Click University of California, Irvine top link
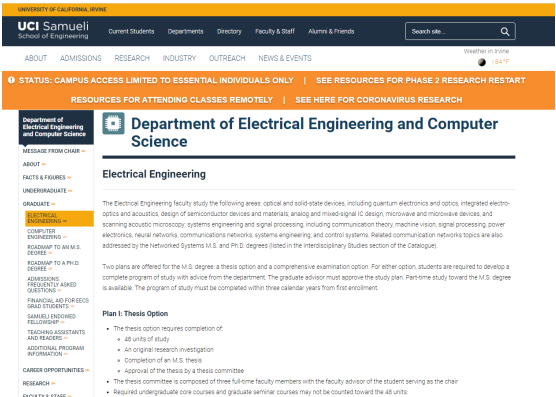Screen dimensions: 556x397 62,9
